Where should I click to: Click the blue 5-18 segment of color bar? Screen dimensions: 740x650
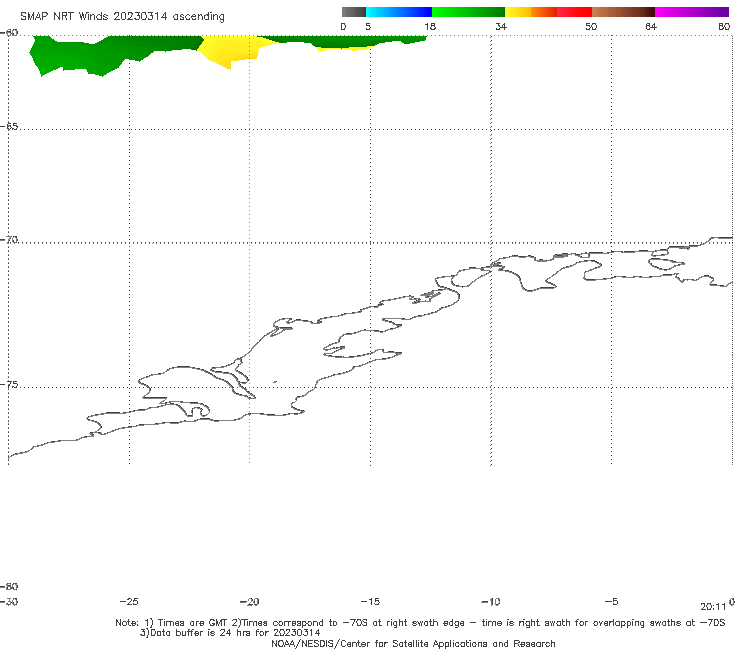[x=399, y=12]
